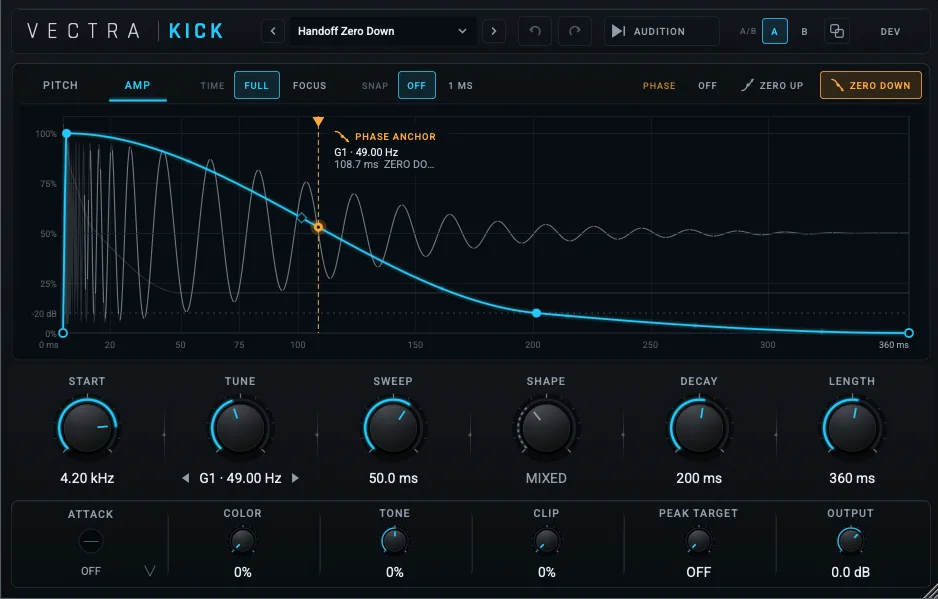This screenshot has width=938, height=599.
Task: Redo the last change
Action: tap(575, 31)
